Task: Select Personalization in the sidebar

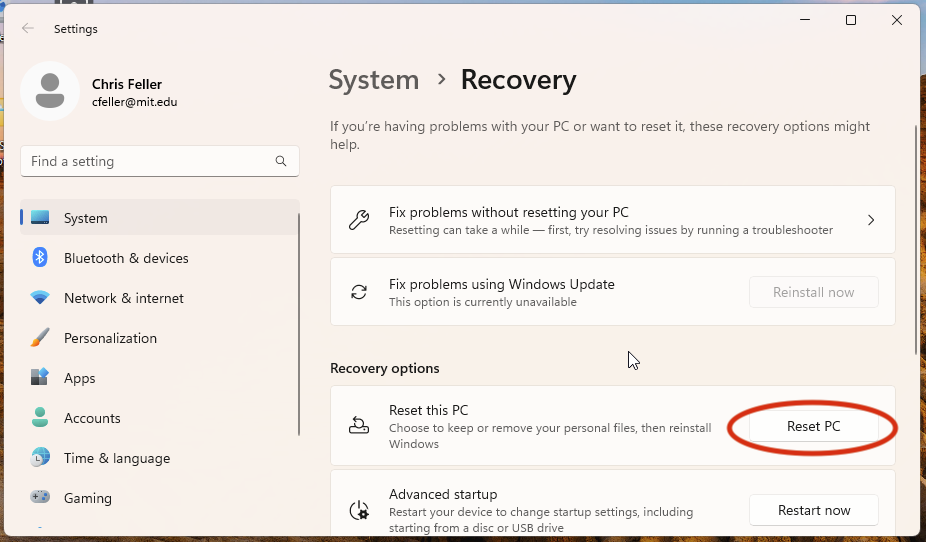Action: (159, 338)
